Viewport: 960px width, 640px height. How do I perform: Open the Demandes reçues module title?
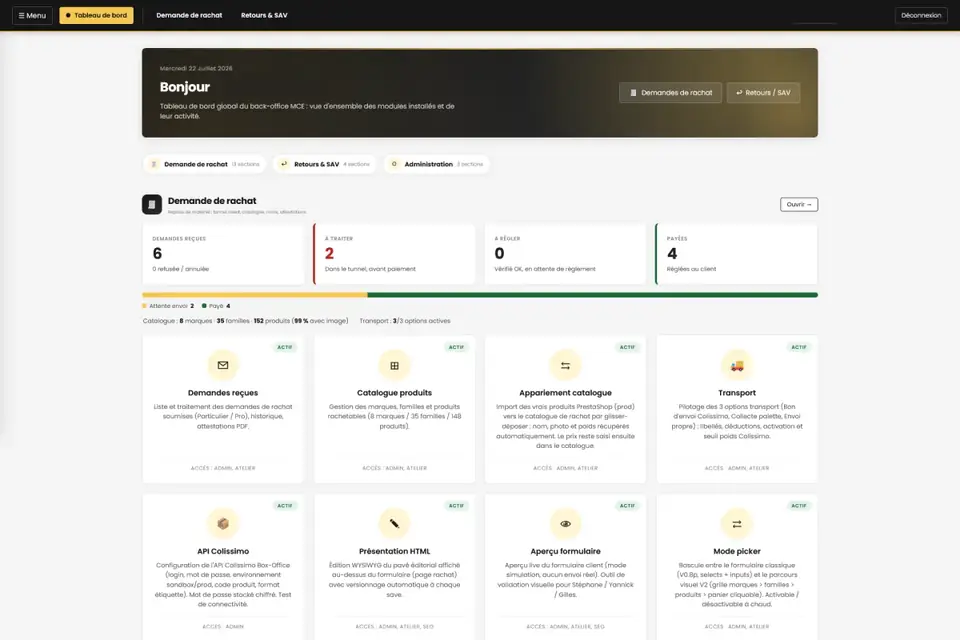[223, 393]
